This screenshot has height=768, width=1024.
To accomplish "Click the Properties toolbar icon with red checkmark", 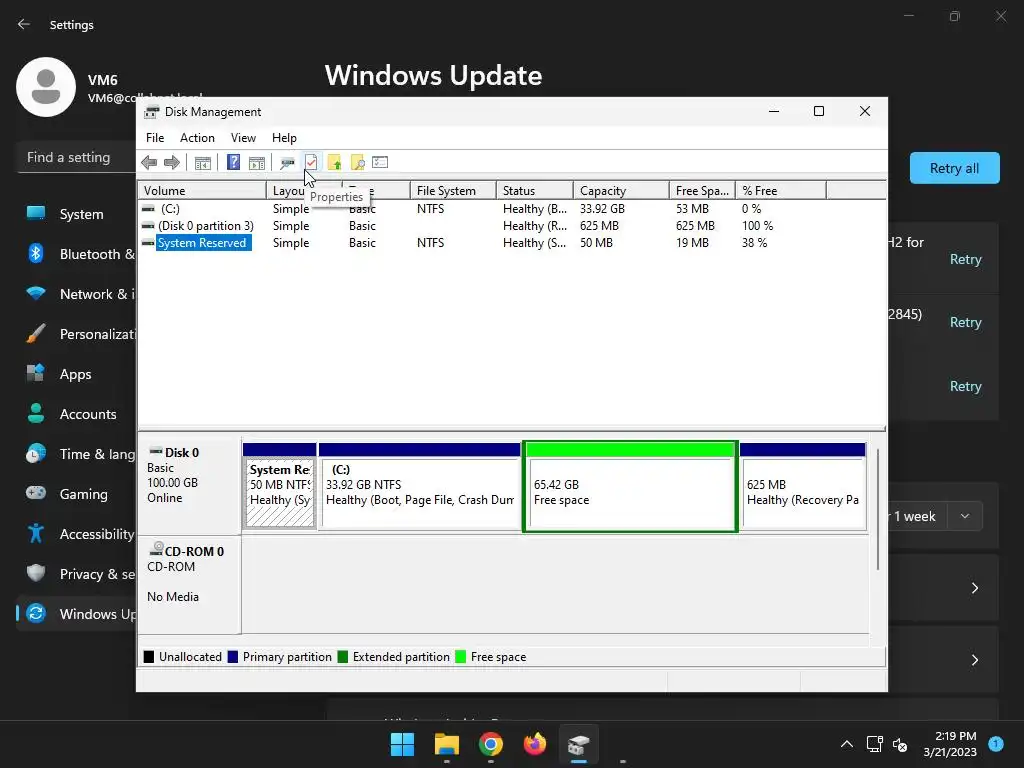I will (x=311, y=162).
